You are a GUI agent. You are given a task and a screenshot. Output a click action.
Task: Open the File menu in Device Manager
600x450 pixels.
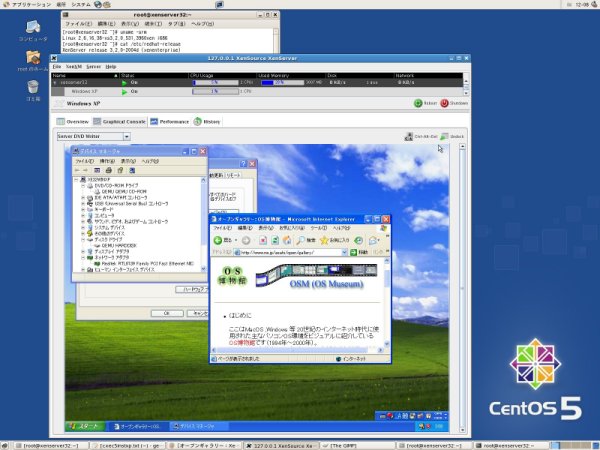(84, 161)
